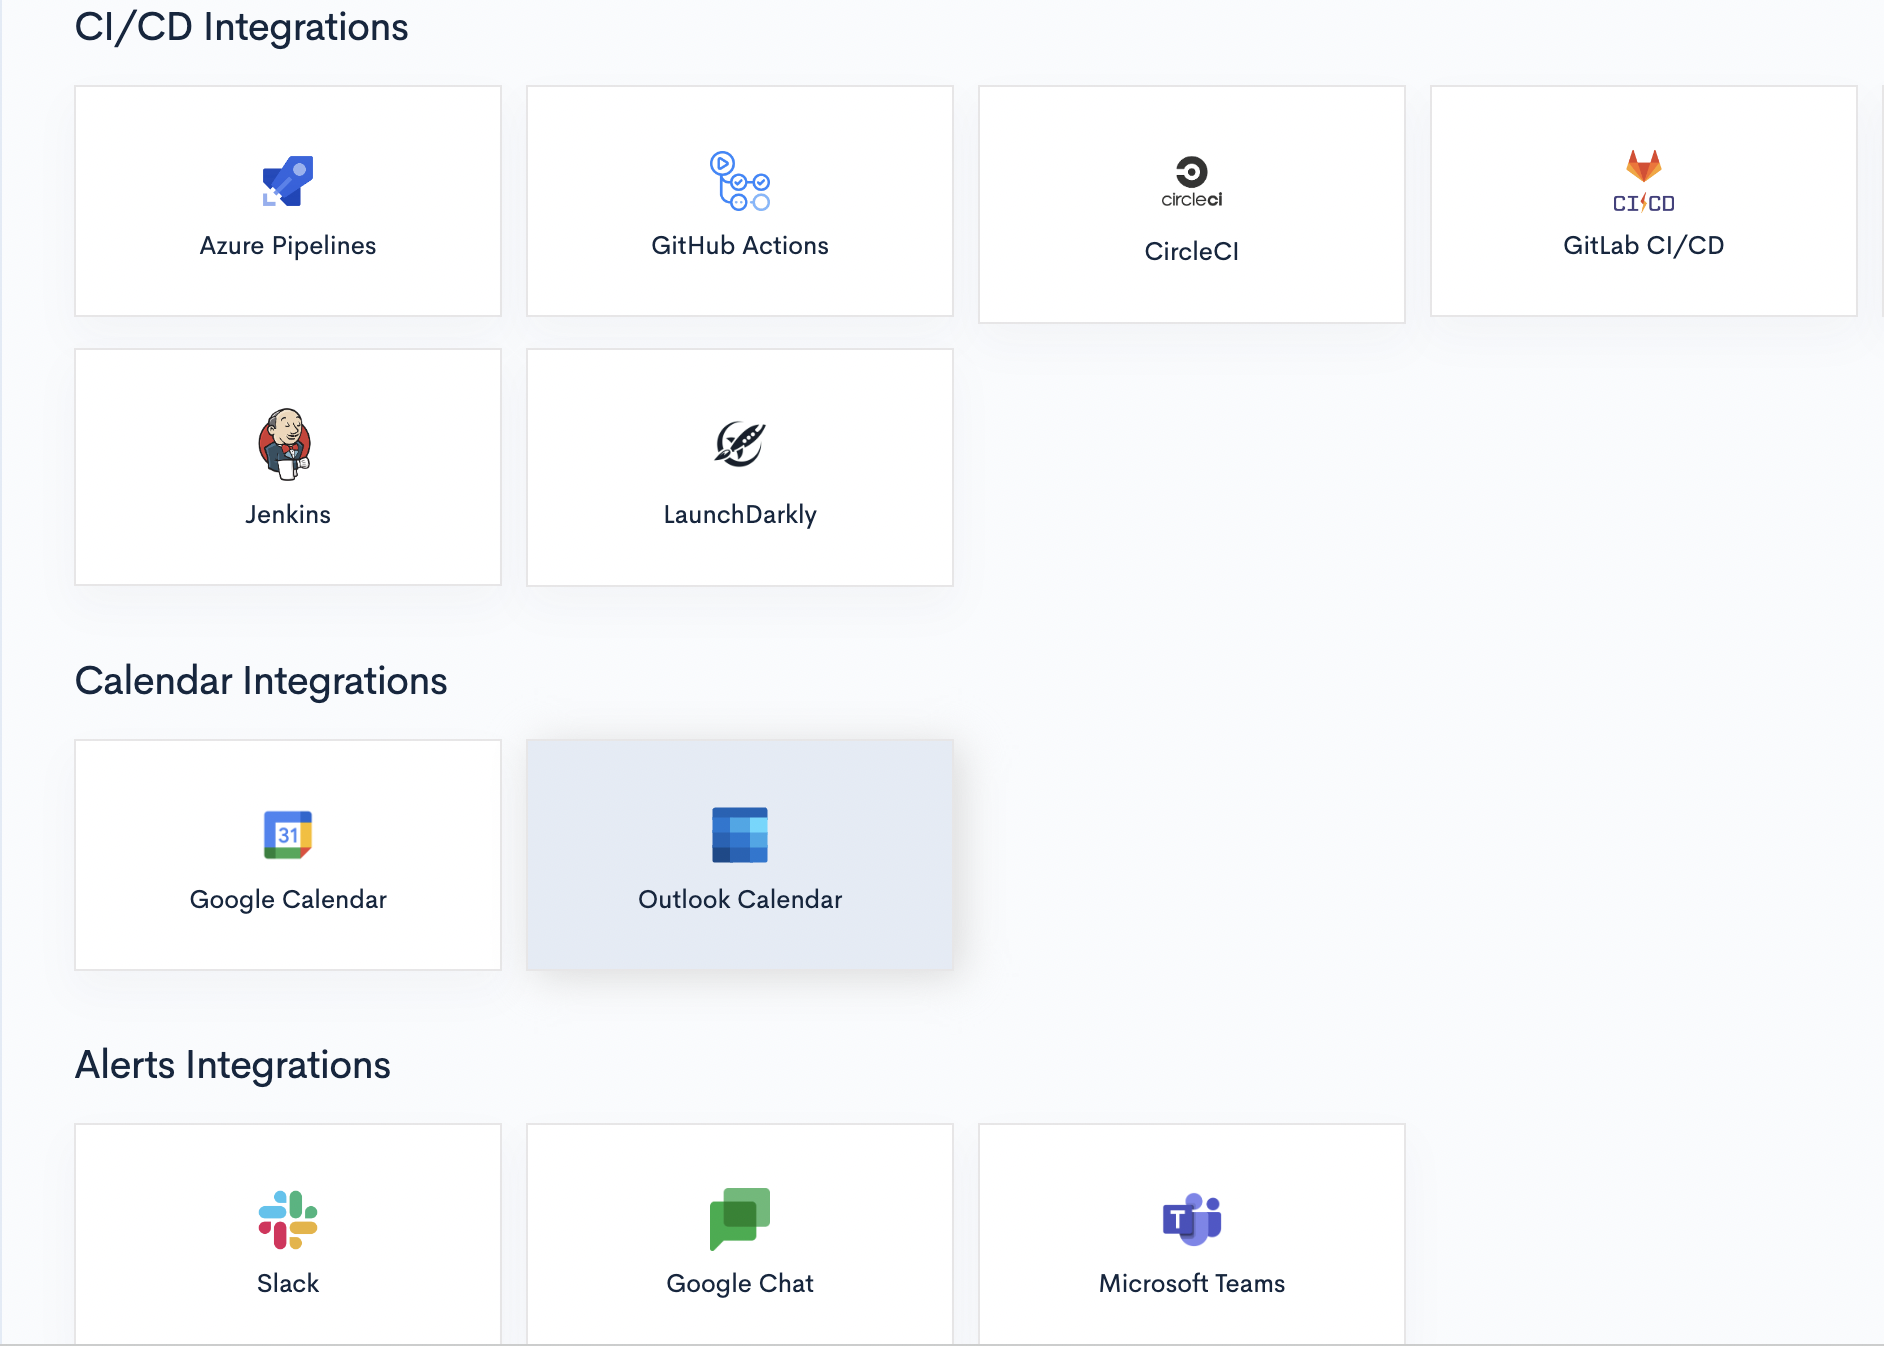This screenshot has height=1348, width=1884.
Task: Click the LaunchDarkly rocket icon
Action: 740,444
